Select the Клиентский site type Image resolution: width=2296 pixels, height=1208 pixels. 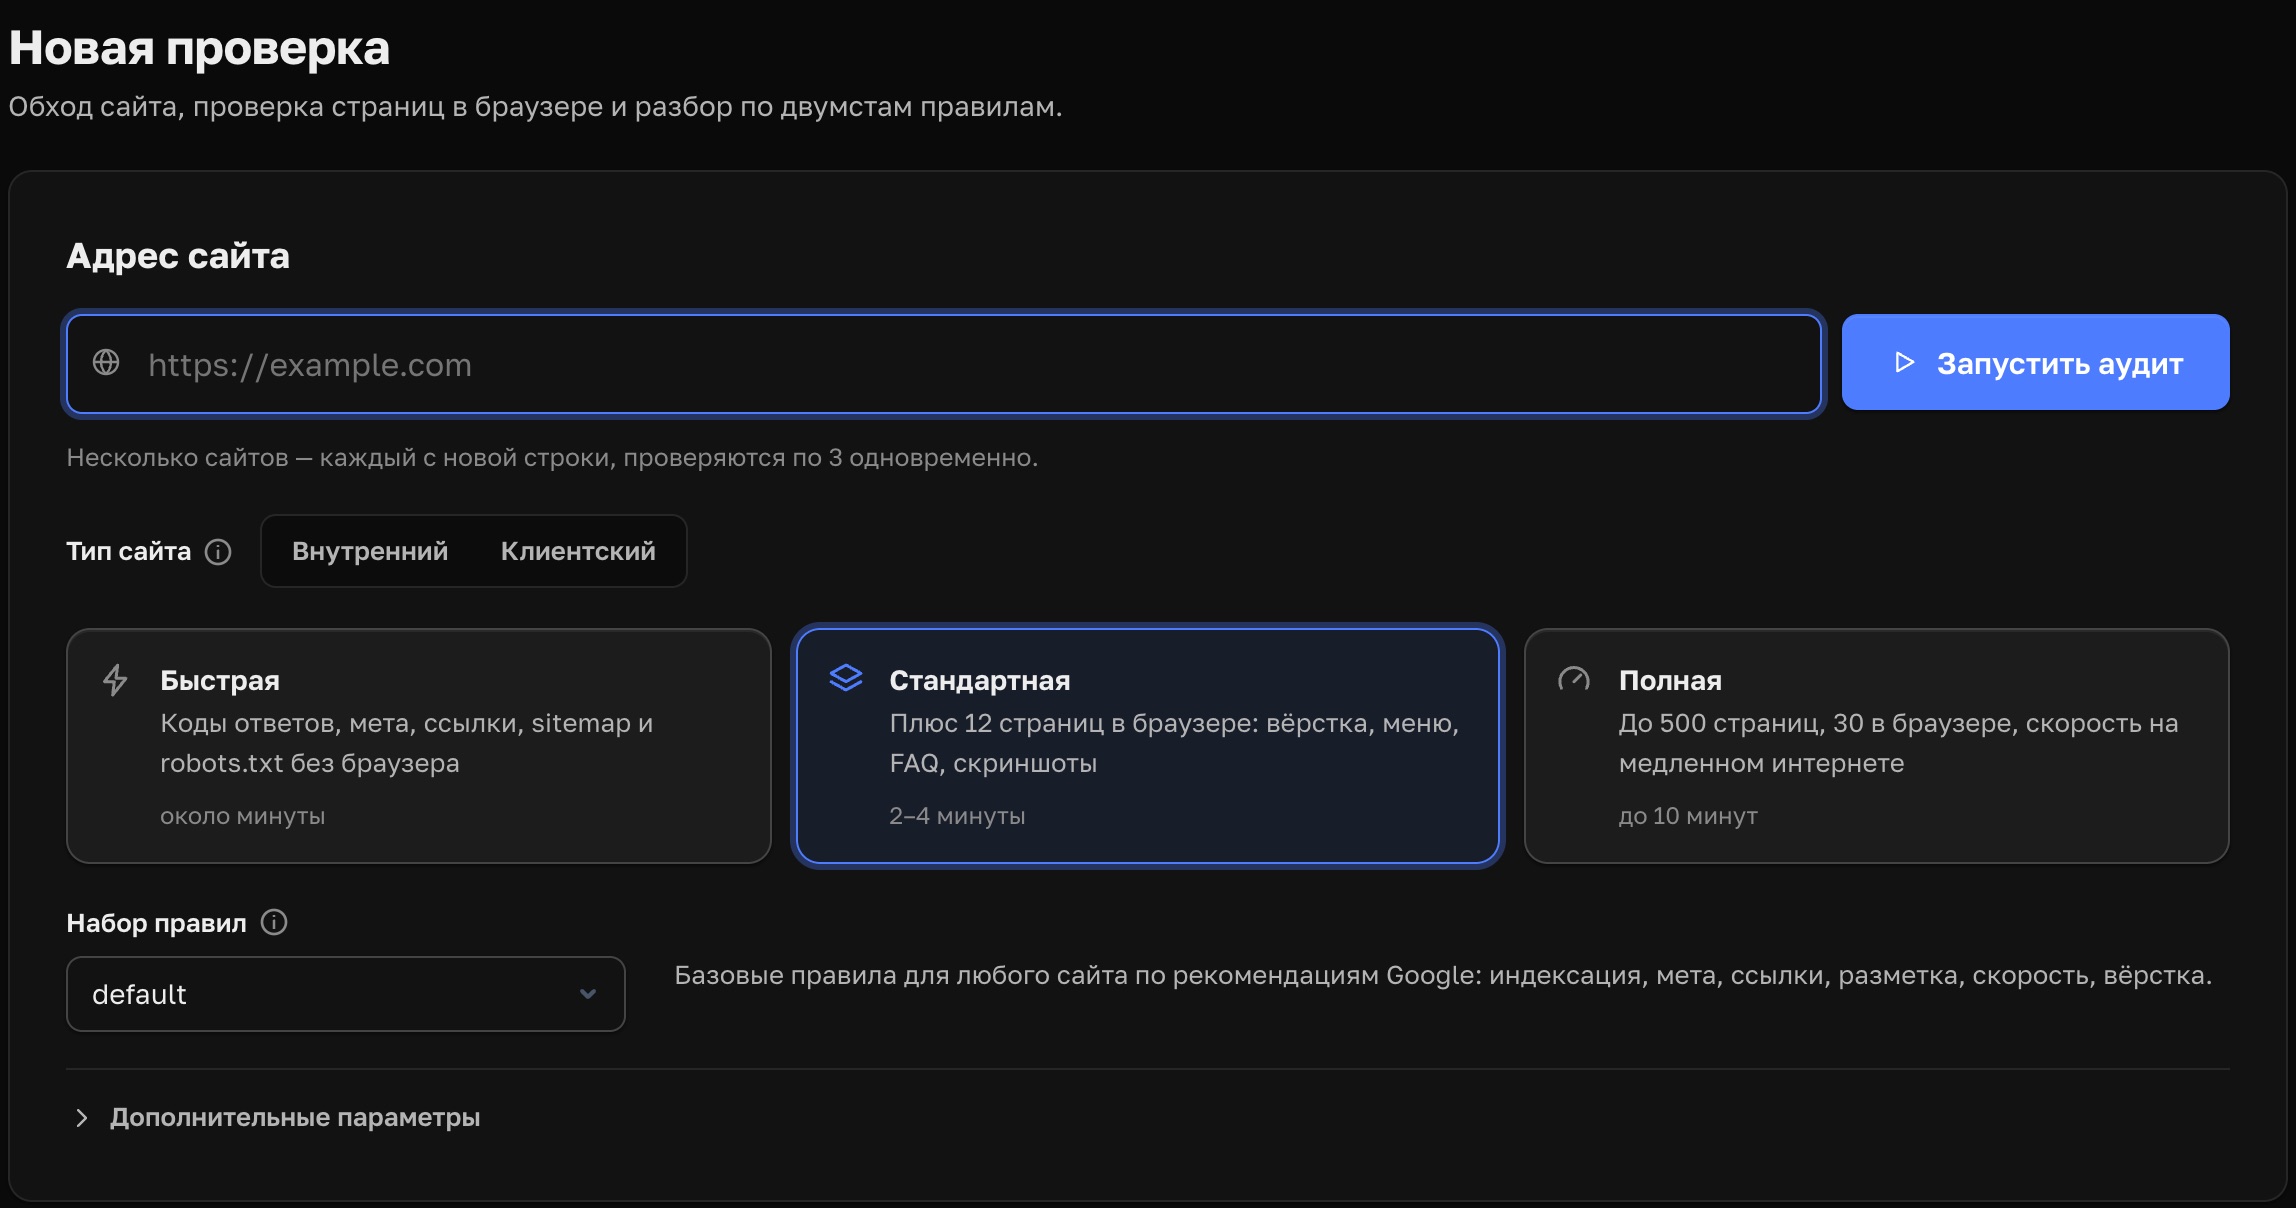tap(578, 551)
